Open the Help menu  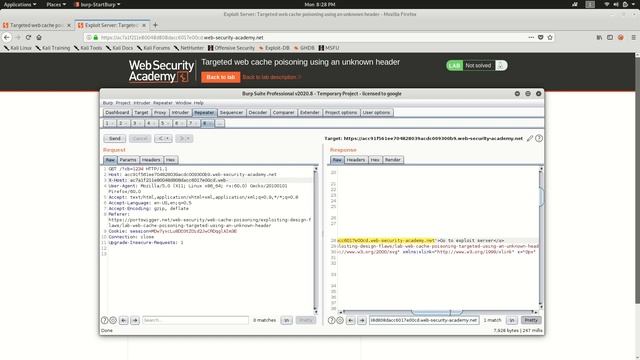pyautogui.click(x=199, y=103)
